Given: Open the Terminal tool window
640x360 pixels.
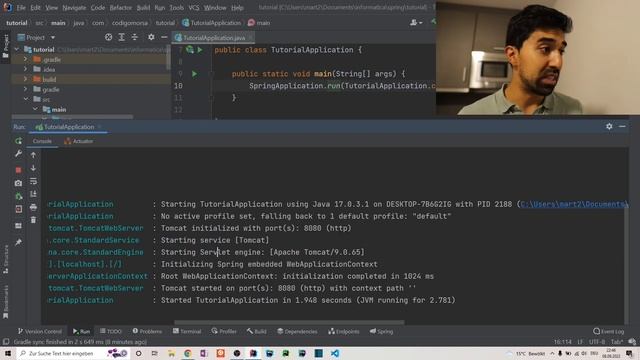Looking at the screenshot, I should tap(187, 331).
